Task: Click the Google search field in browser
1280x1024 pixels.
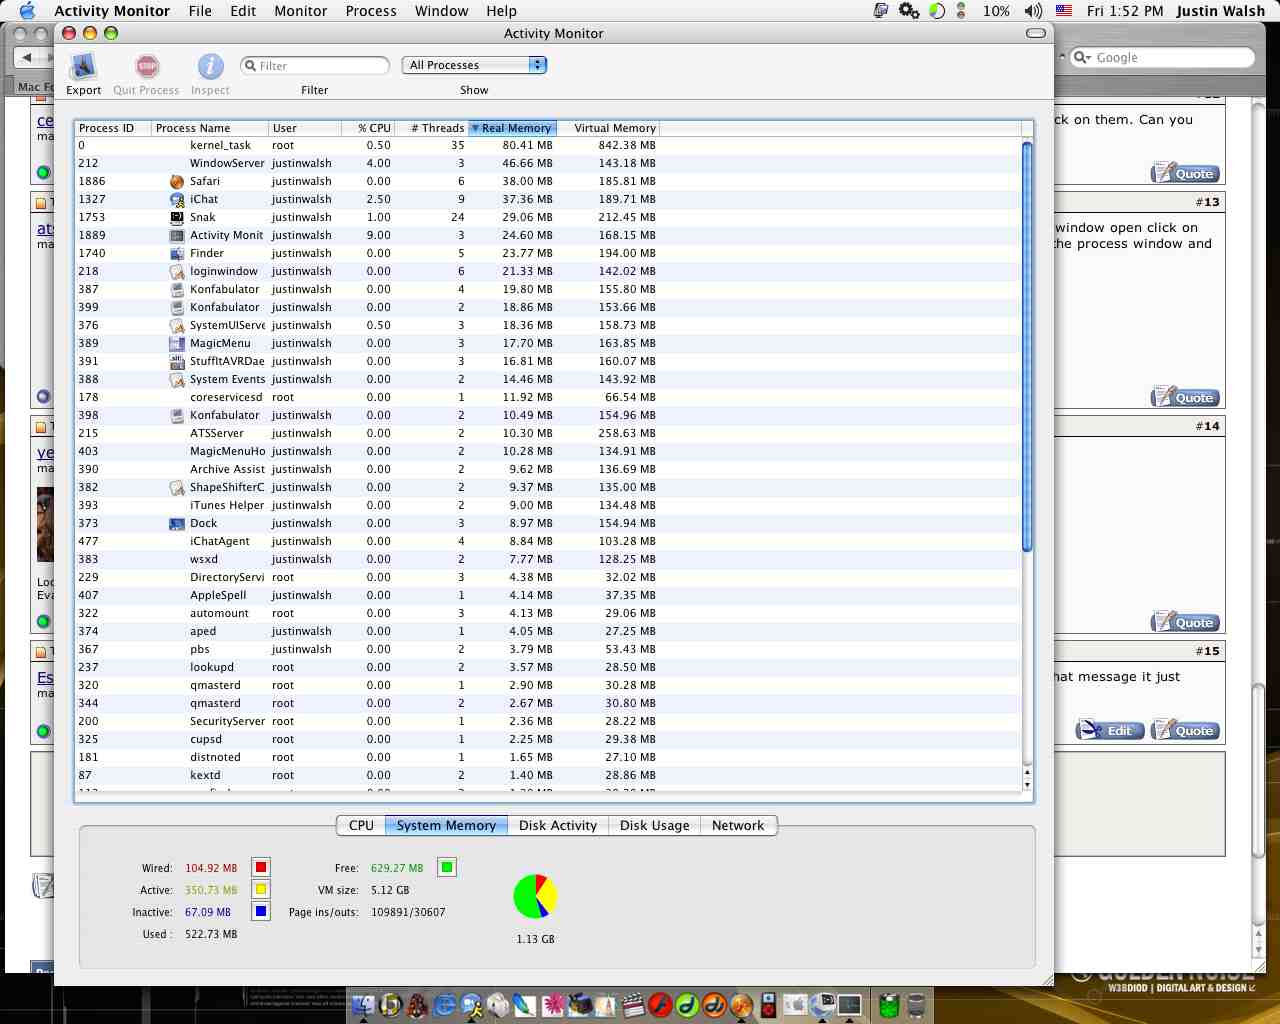Action: [x=1162, y=57]
